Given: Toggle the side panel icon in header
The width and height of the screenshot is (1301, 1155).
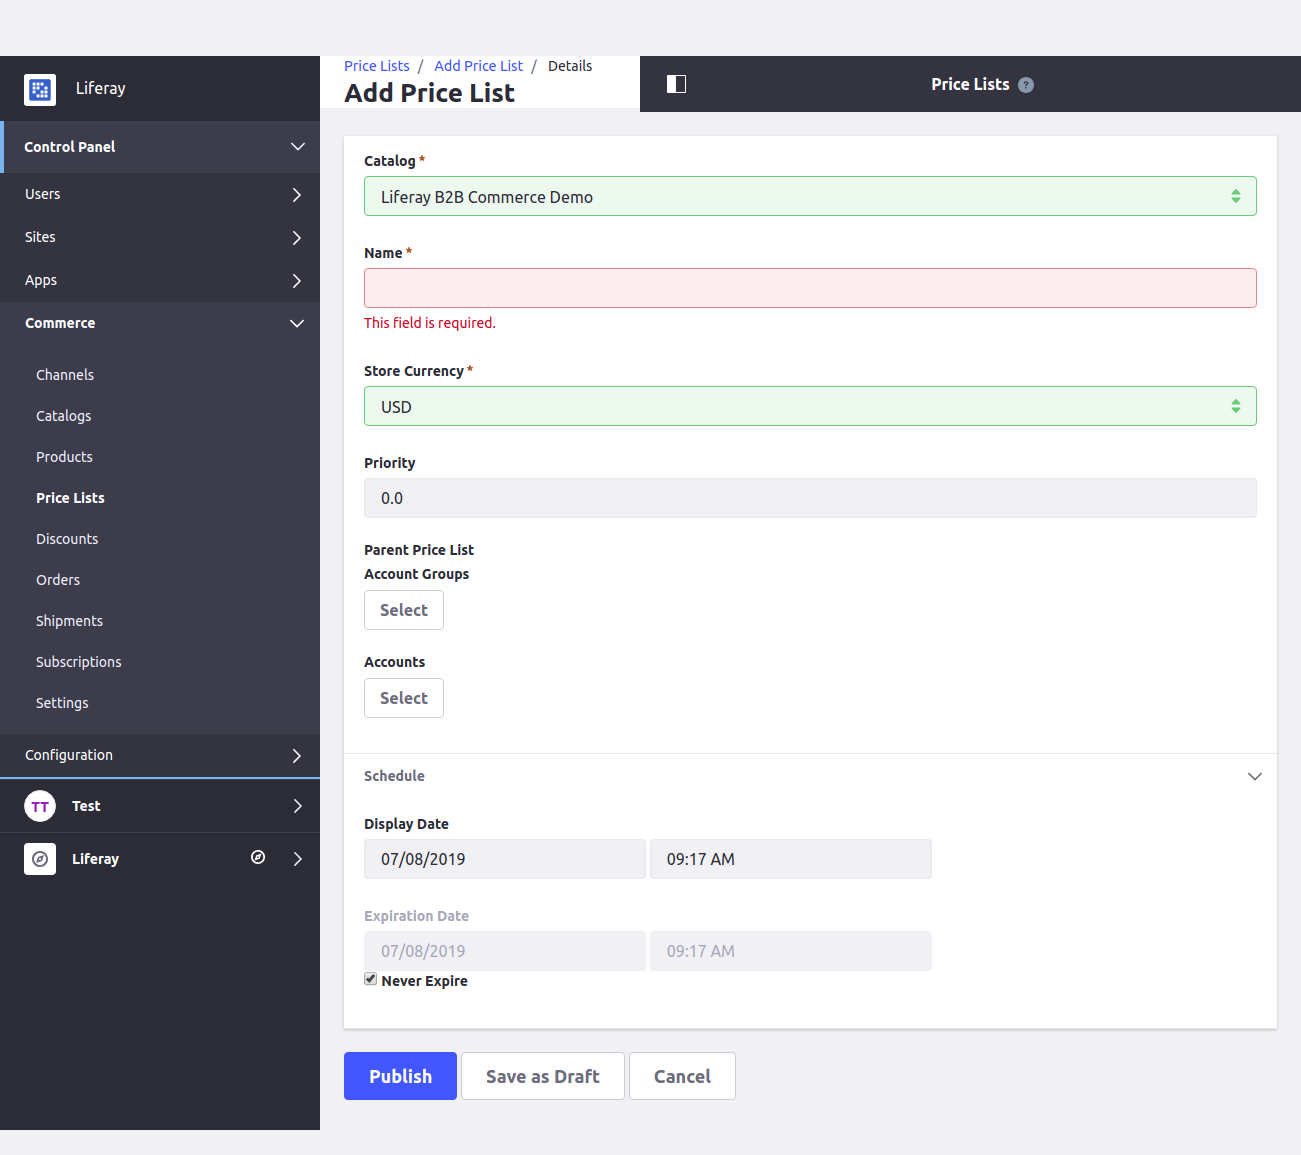Looking at the screenshot, I should (676, 84).
